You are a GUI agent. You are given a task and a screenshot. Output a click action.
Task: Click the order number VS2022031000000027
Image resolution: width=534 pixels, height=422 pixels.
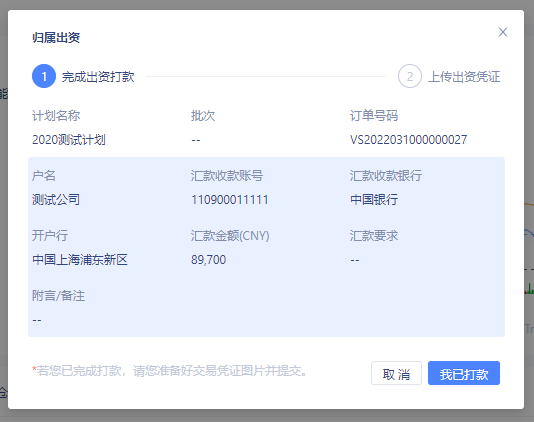pyautogui.click(x=408, y=140)
